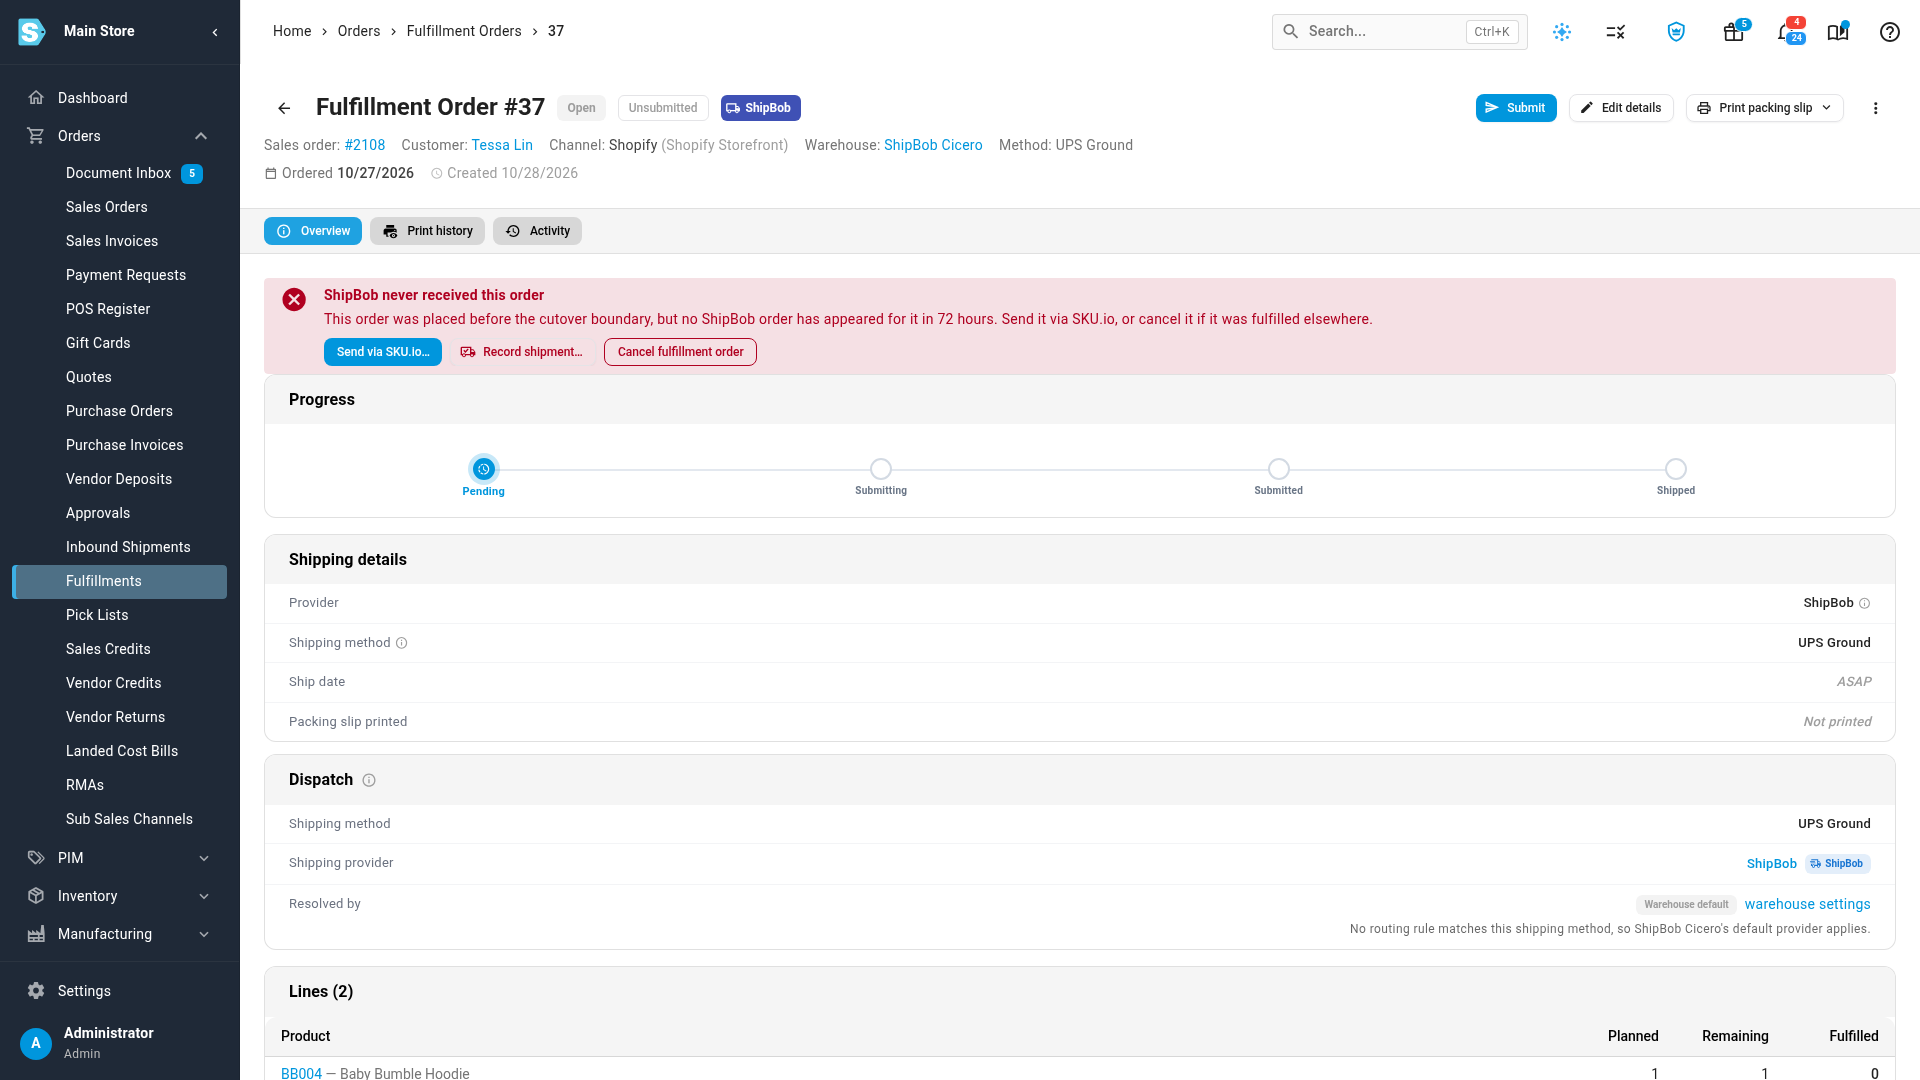Screen dimensions: 1920x1080
Task: Open the Print packing slip dropdown
Action: [1765, 108]
